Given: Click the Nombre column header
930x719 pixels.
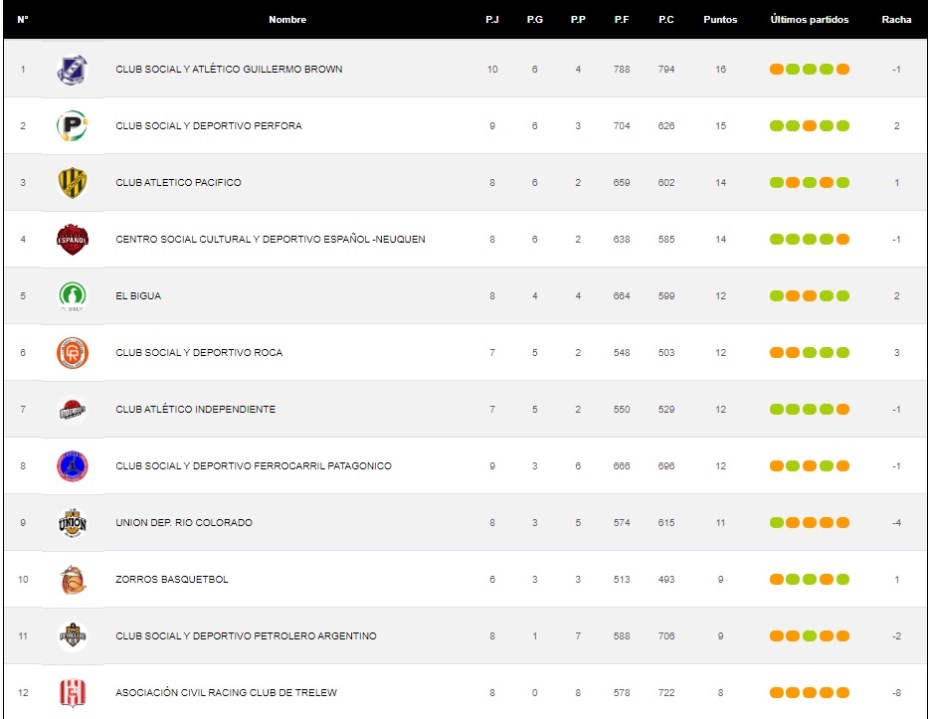Looking at the screenshot, I should [287, 20].
